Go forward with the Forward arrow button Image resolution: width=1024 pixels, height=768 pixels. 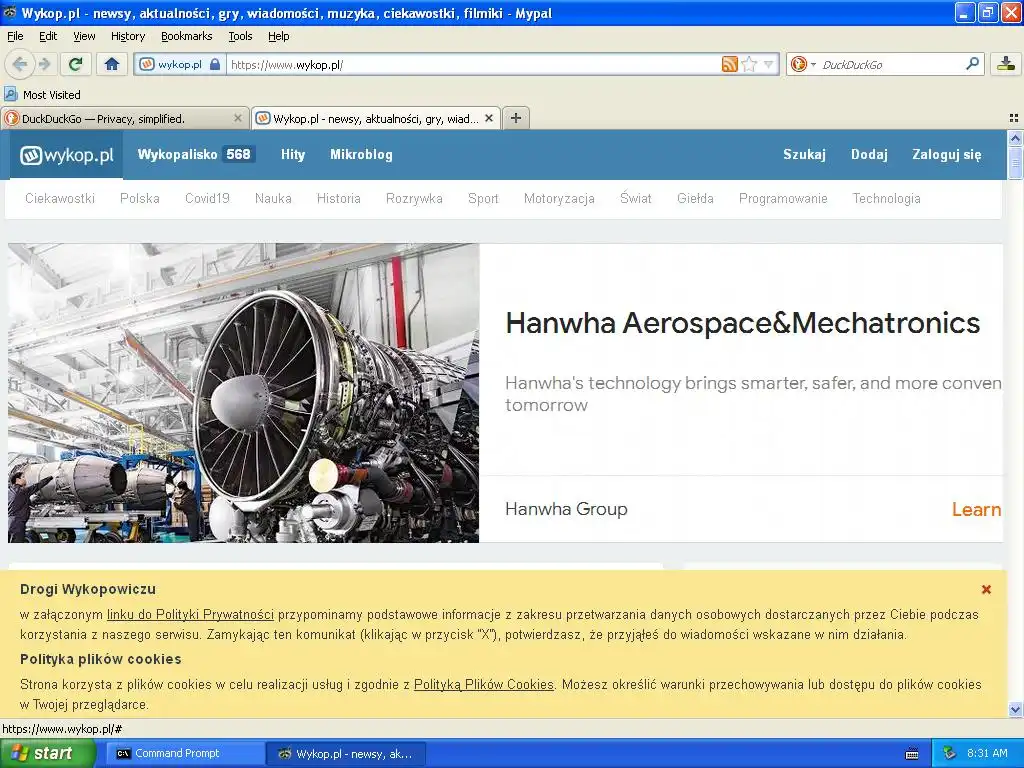point(44,64)
